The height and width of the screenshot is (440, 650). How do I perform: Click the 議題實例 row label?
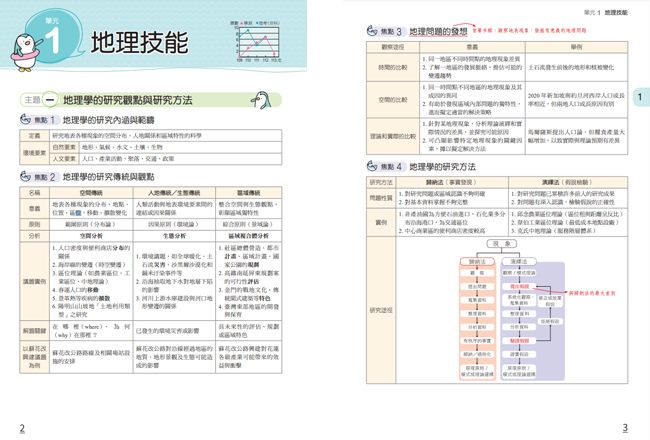(x=35, y=281)
